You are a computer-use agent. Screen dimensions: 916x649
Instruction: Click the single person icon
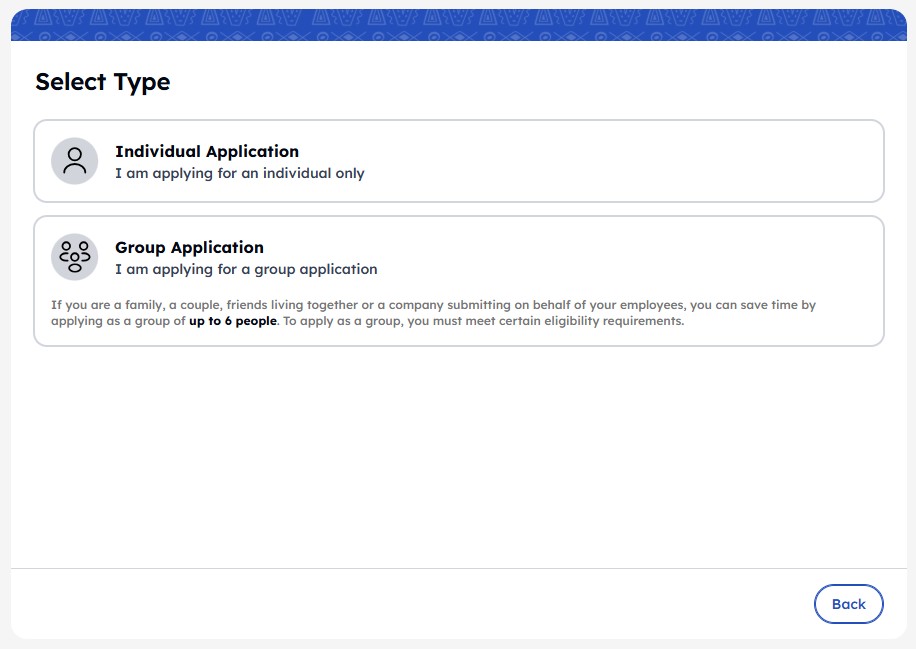pyautogui.click(x=74, y=161)
